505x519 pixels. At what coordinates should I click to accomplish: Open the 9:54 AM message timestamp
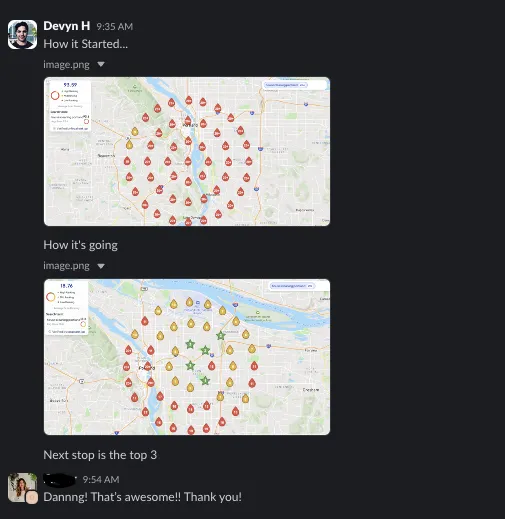(x=101, y=480)
